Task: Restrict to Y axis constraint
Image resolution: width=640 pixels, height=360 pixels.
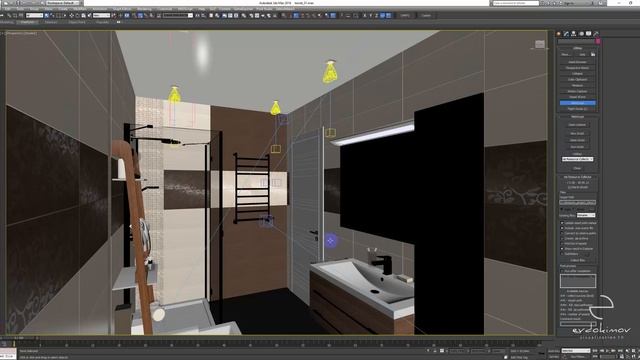Action: (x=370, y=16)
